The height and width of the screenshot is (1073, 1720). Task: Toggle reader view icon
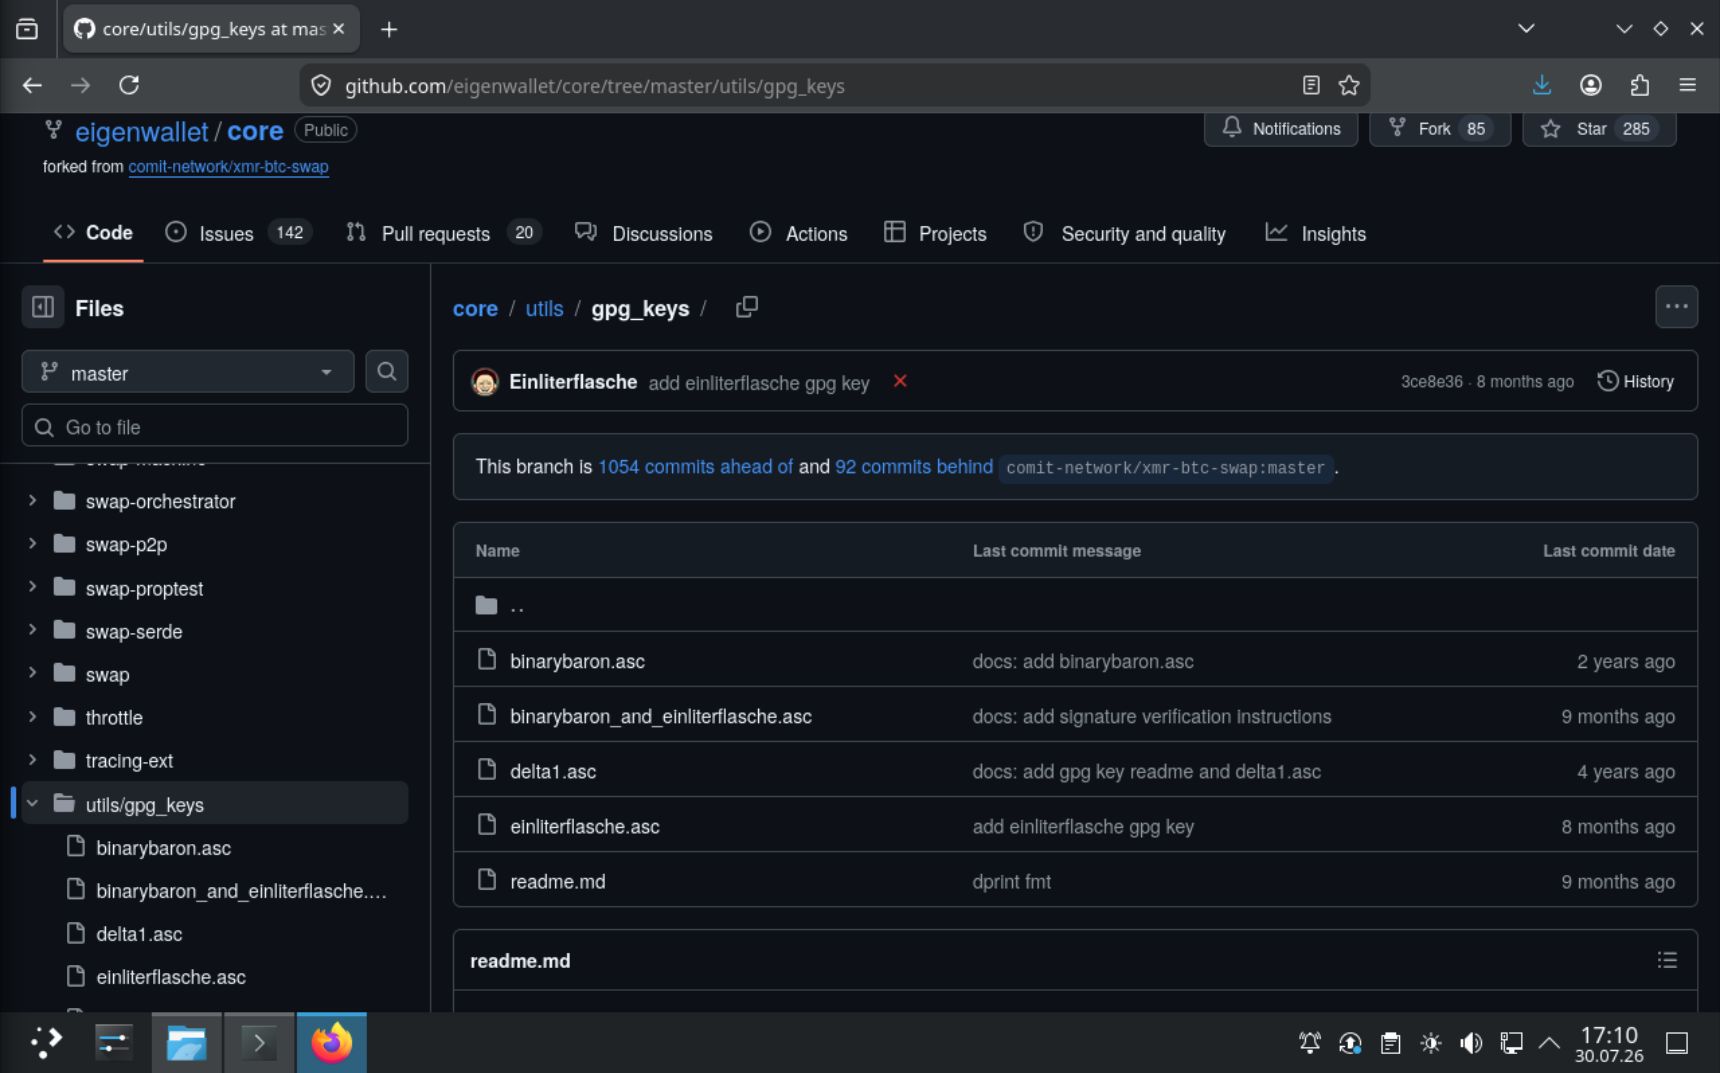pos(1311,86)
